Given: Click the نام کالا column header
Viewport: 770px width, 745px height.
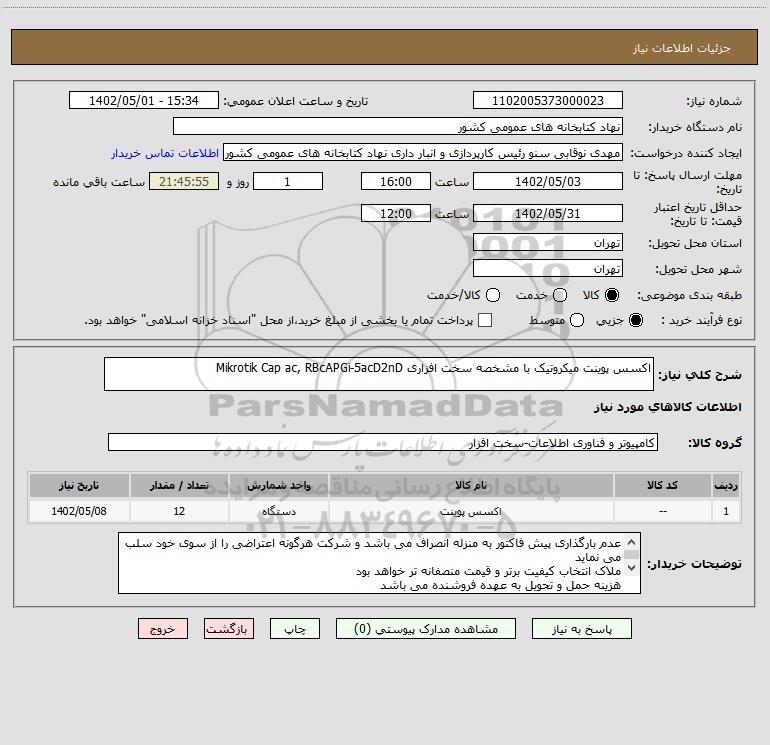Looking at the screenshot, I should 471,485.
